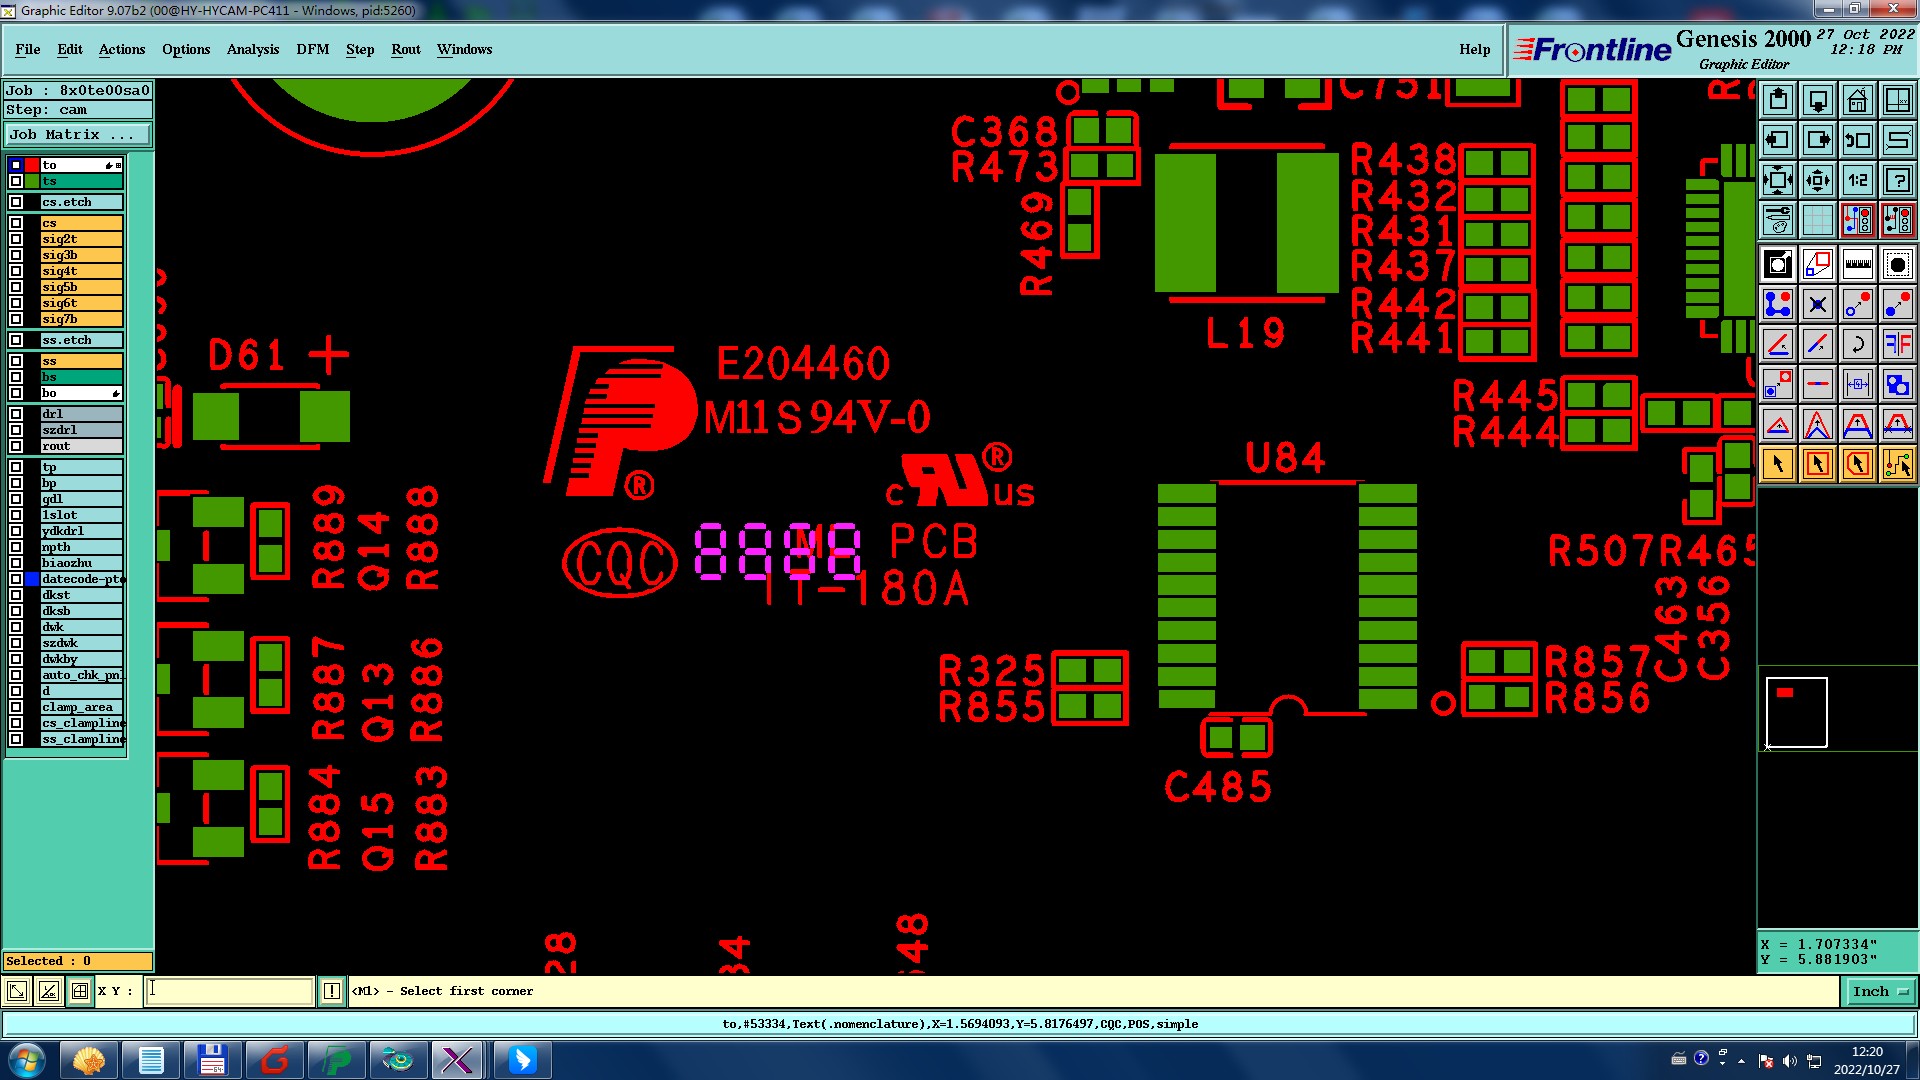Select the ruler measure tool icon

point(1857,264)
